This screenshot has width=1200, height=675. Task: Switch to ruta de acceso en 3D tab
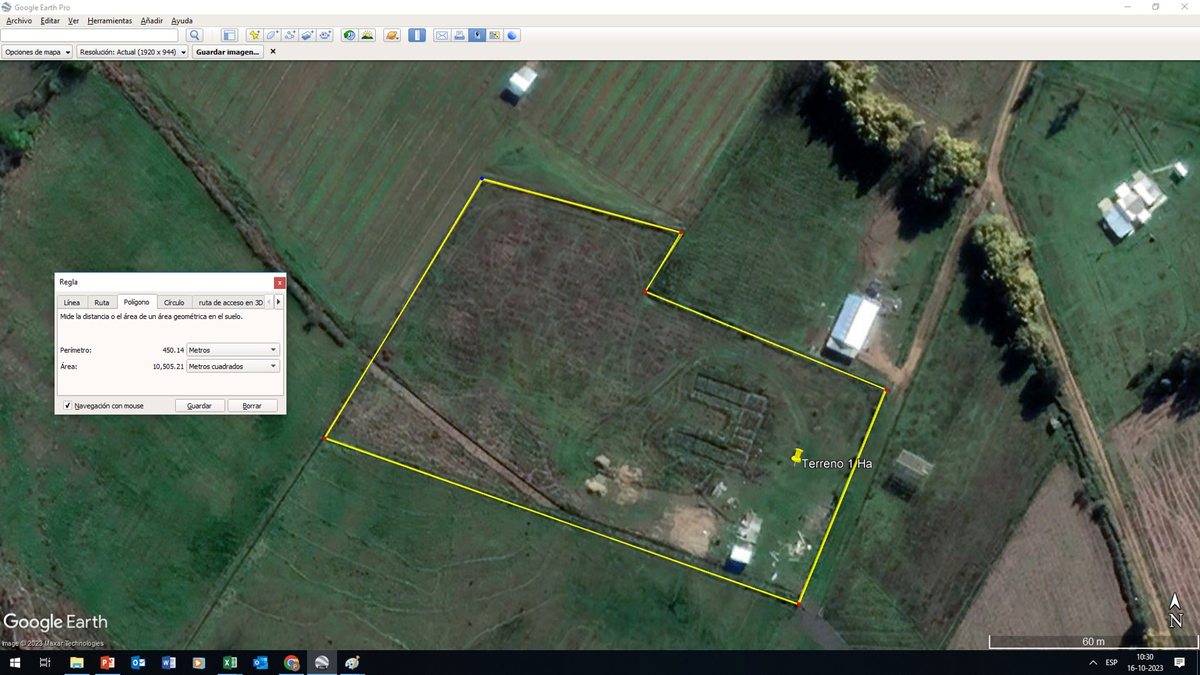tap(231, 302)
